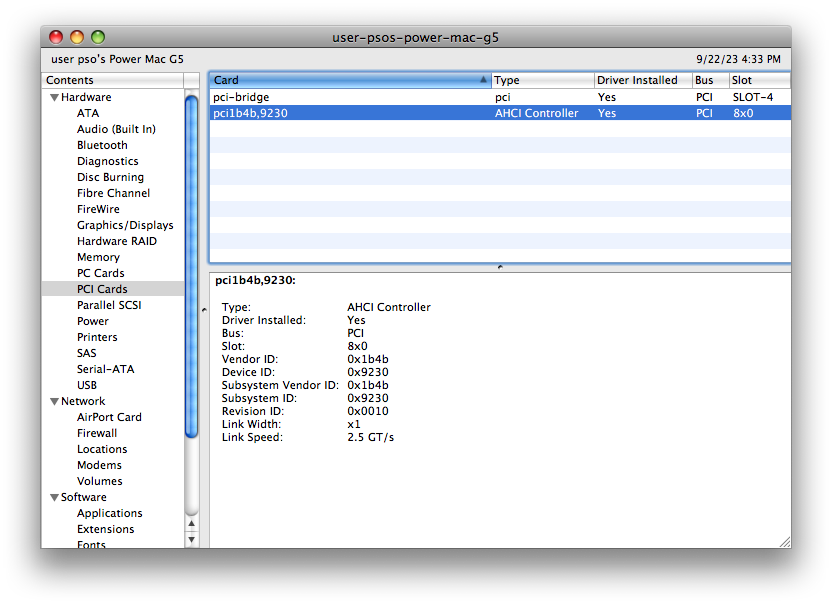Open the Serial-ATA section
832x604 pixels.
[x=103, y=369]
